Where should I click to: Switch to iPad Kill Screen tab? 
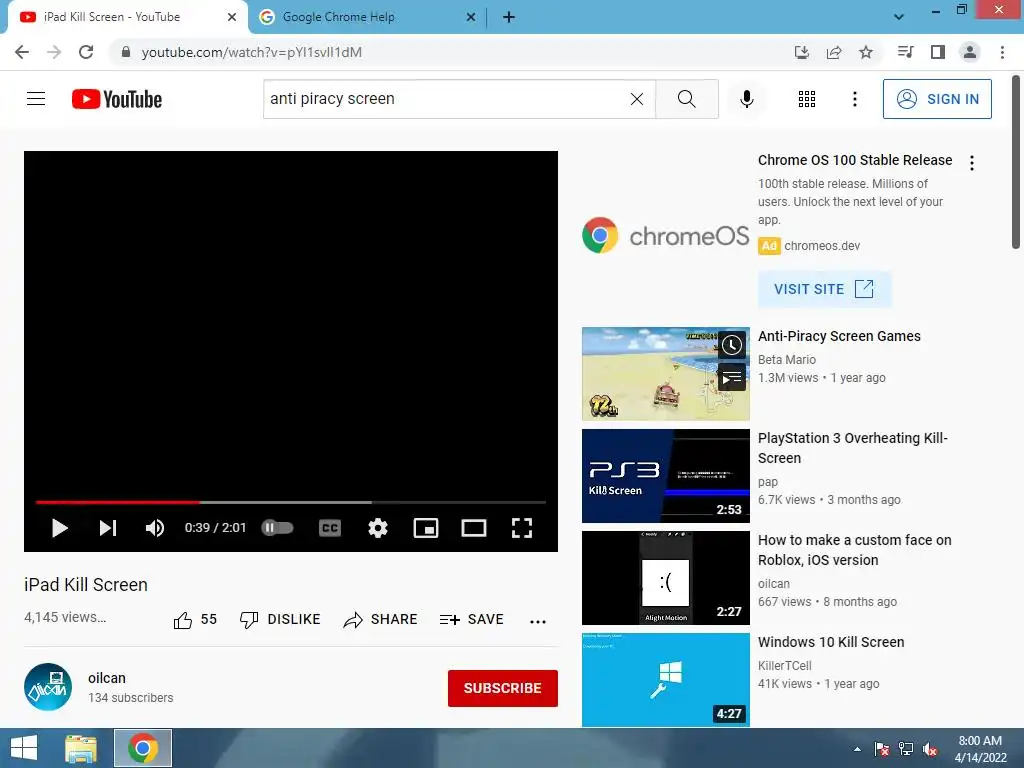pyautogui.click(x=124, y=17)
